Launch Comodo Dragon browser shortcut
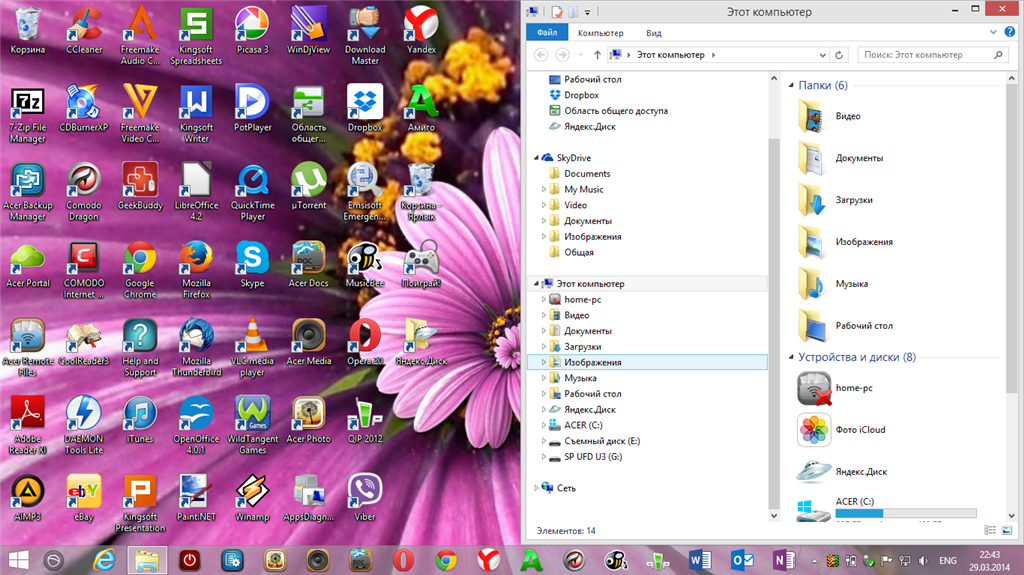Viewport: 1024px width, 575px height. tap(84, 191)
